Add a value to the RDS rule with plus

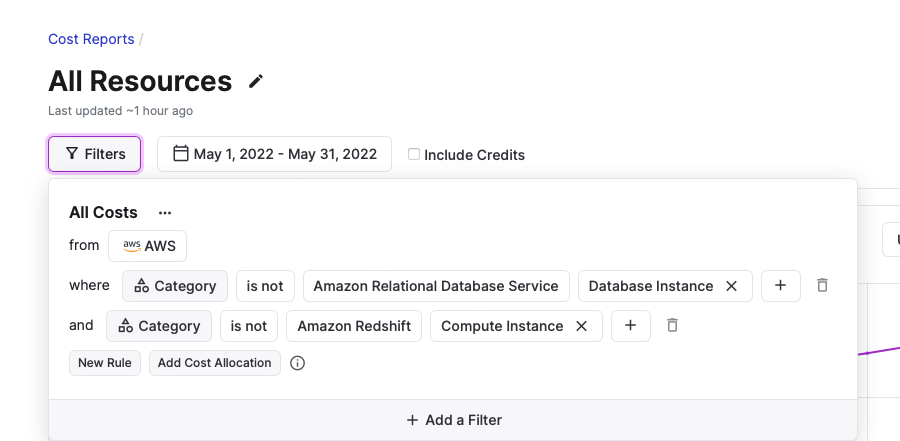[781, 286]
